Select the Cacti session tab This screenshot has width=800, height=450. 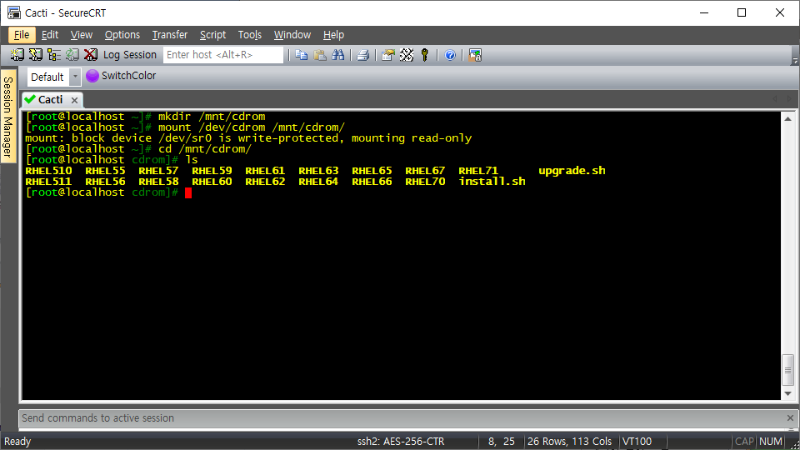(44, 99)
